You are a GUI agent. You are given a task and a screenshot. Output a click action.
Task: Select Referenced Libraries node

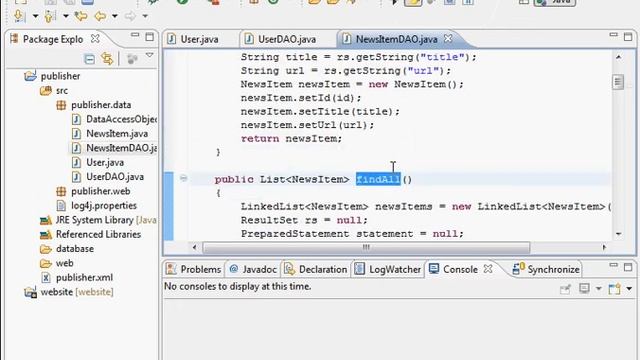click(x=98, y=234)
